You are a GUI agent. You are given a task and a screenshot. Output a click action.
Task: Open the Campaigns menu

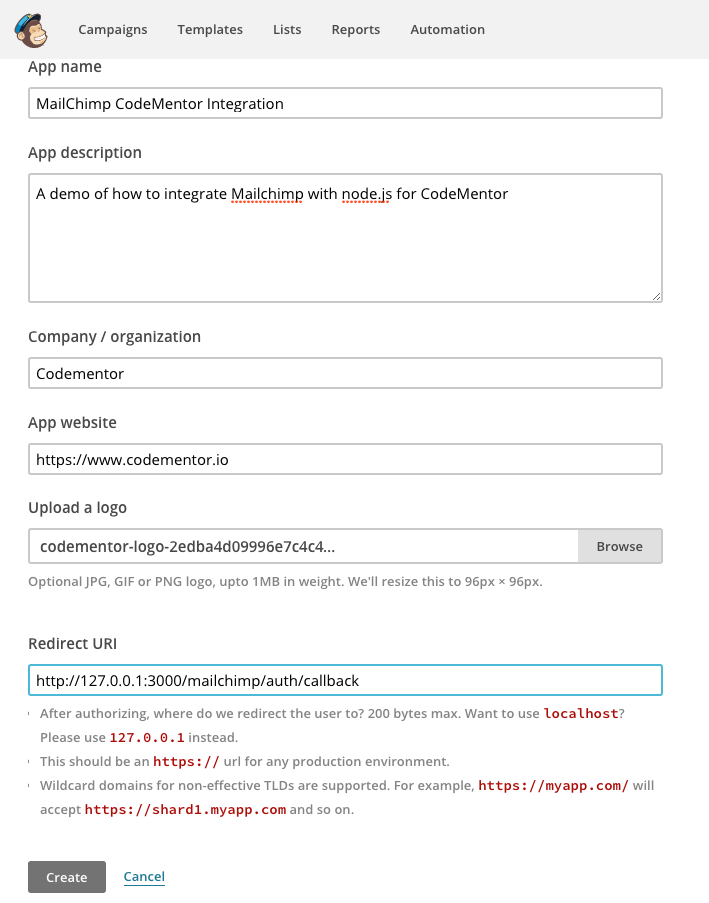tap(113, 30)
